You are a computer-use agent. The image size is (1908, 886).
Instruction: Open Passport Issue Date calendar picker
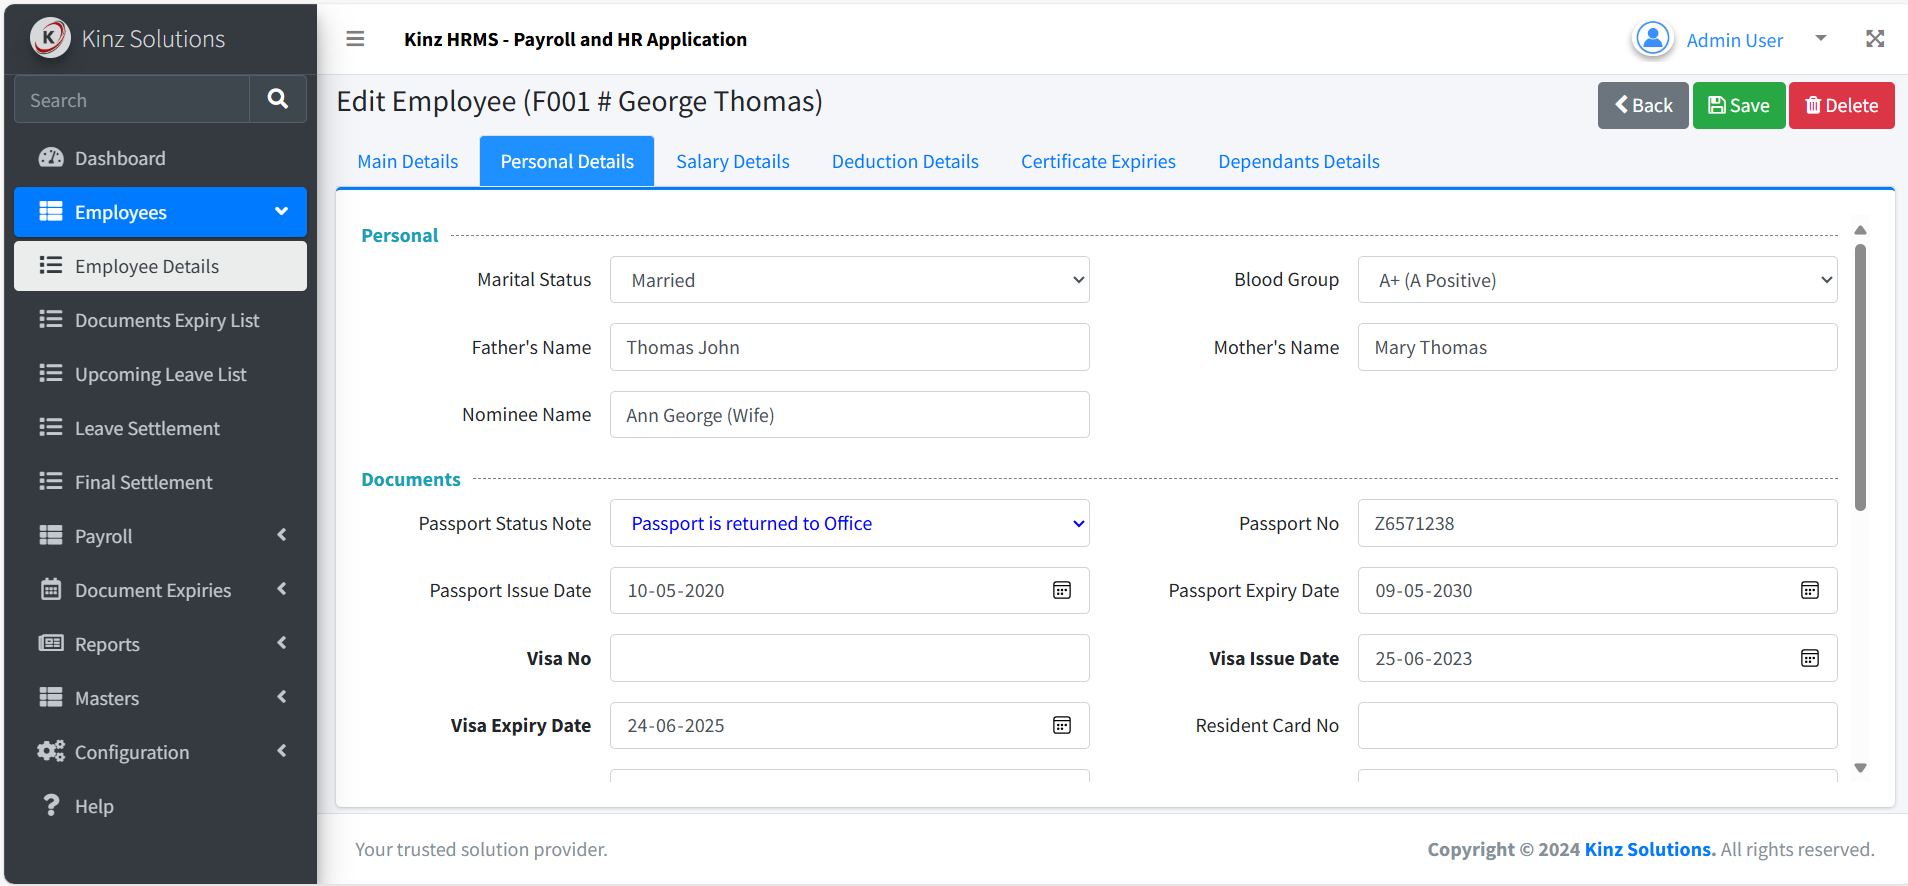point(1062,591)
